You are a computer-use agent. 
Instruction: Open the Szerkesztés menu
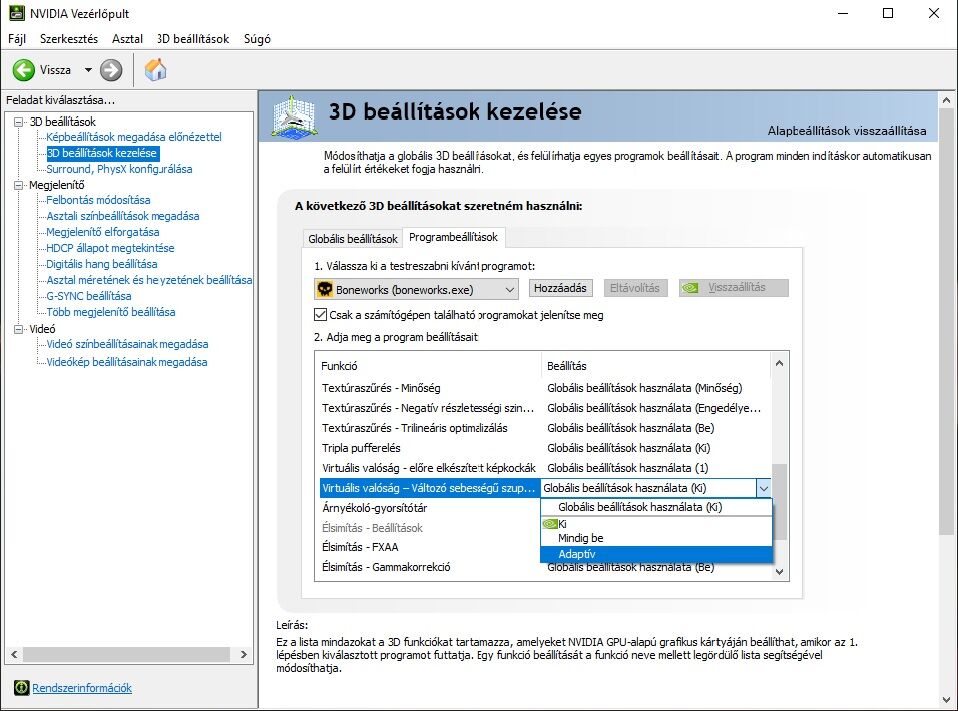tap(68, 38)
